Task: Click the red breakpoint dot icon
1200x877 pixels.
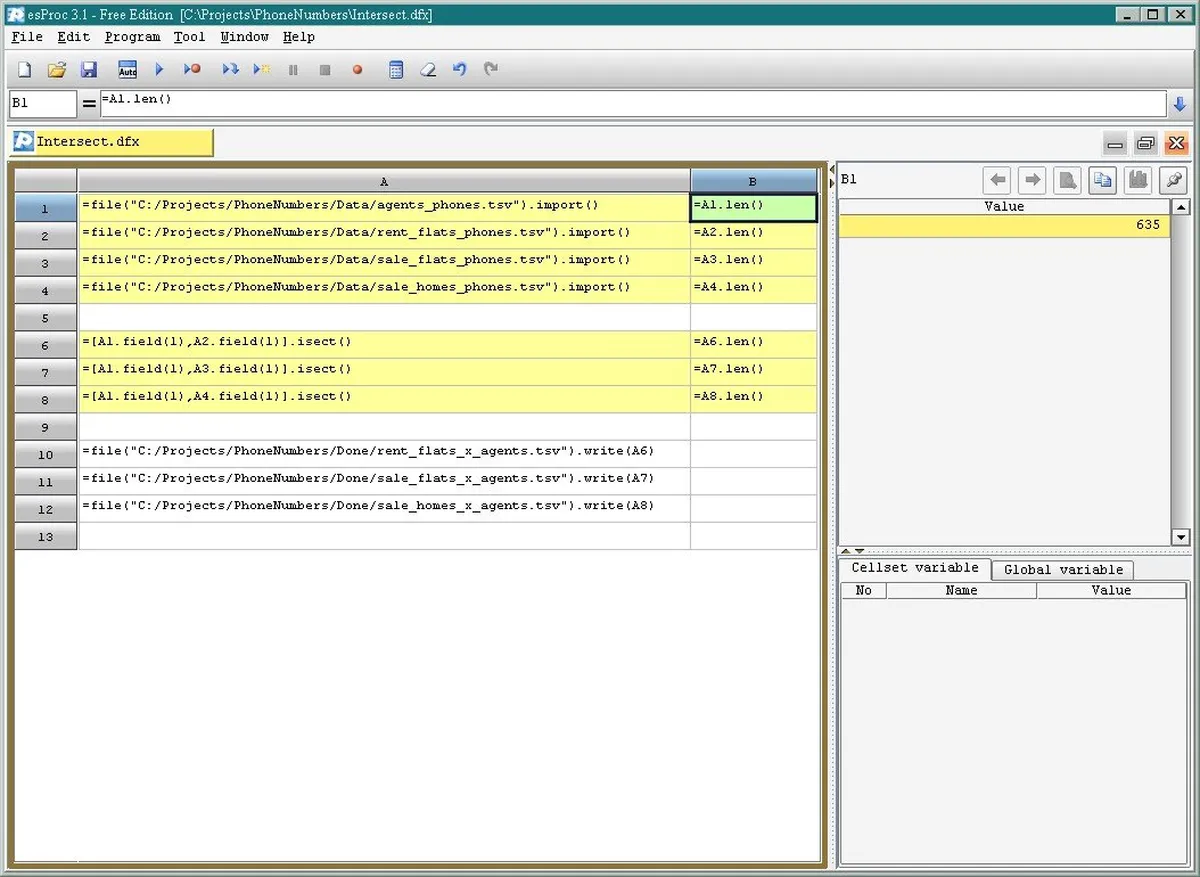Action: pyautogui.click(x=357, y=70)
